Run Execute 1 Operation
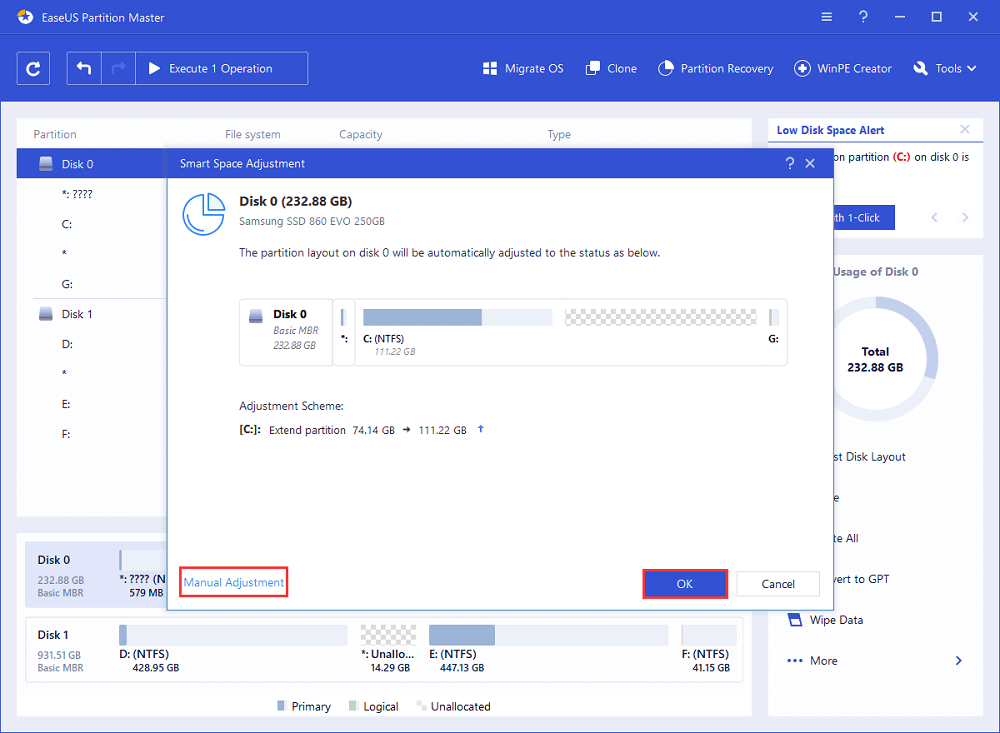 tap(221, 68)
